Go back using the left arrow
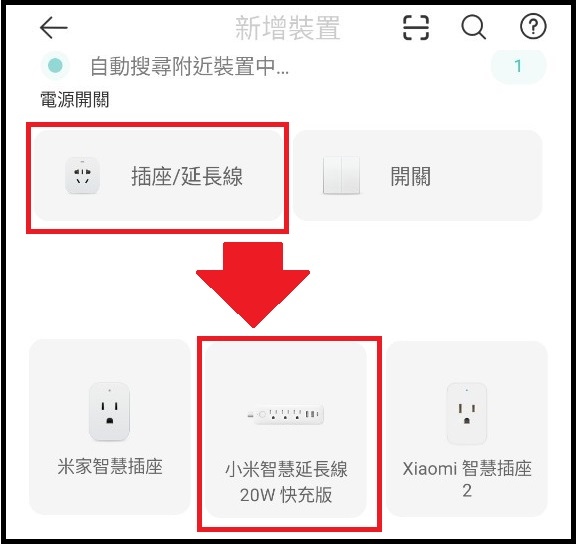Screen dimensions: 576x544 tap(54, 28)
